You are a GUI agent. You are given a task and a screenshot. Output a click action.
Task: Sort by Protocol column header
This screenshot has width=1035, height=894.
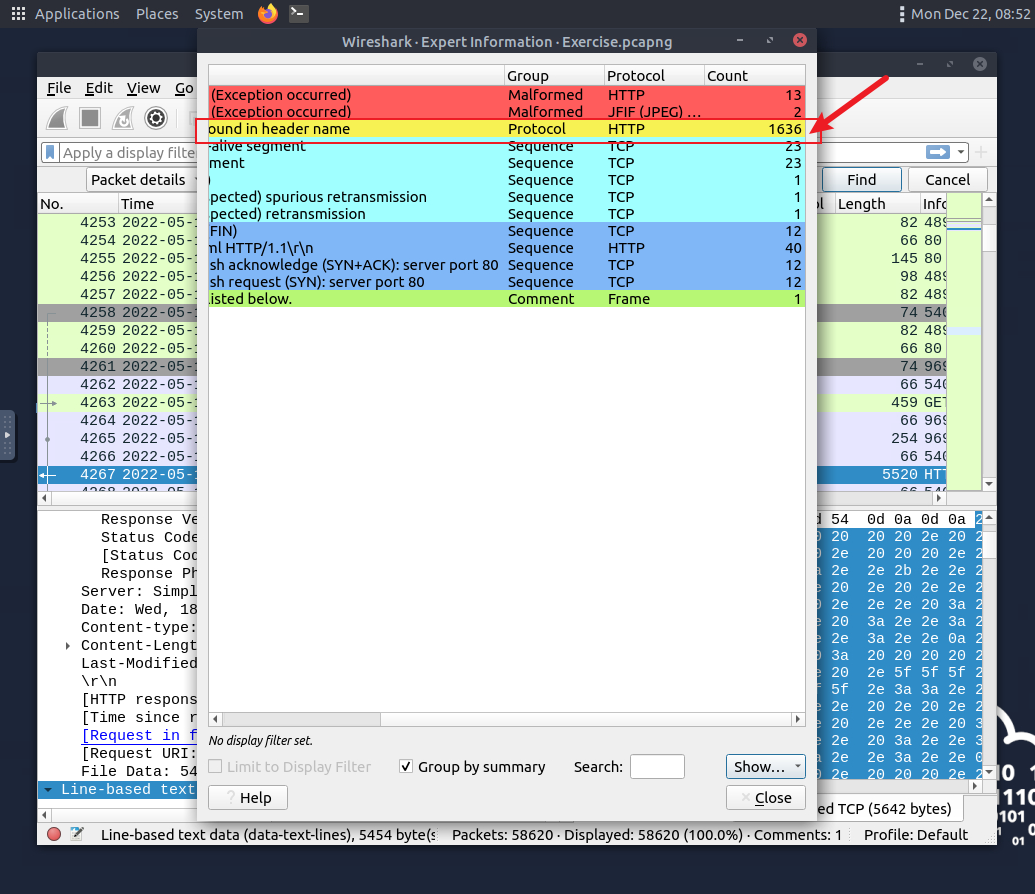pos(653,76)
